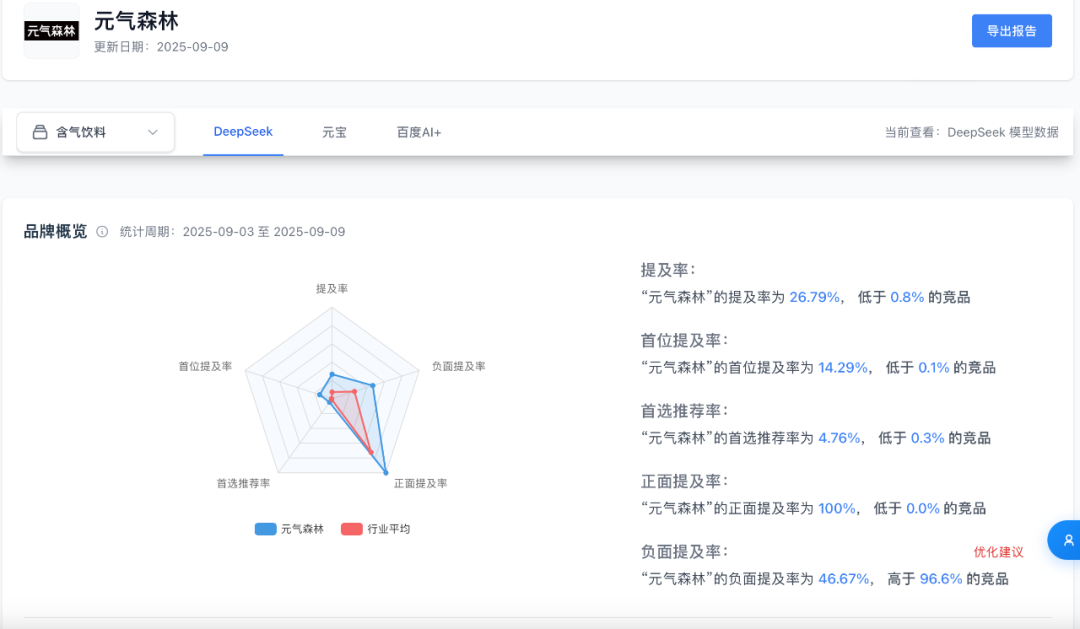Open the 含气饮料 category dropdown
The width and height of the screenshot is (1080, 629).
(96, 132)
